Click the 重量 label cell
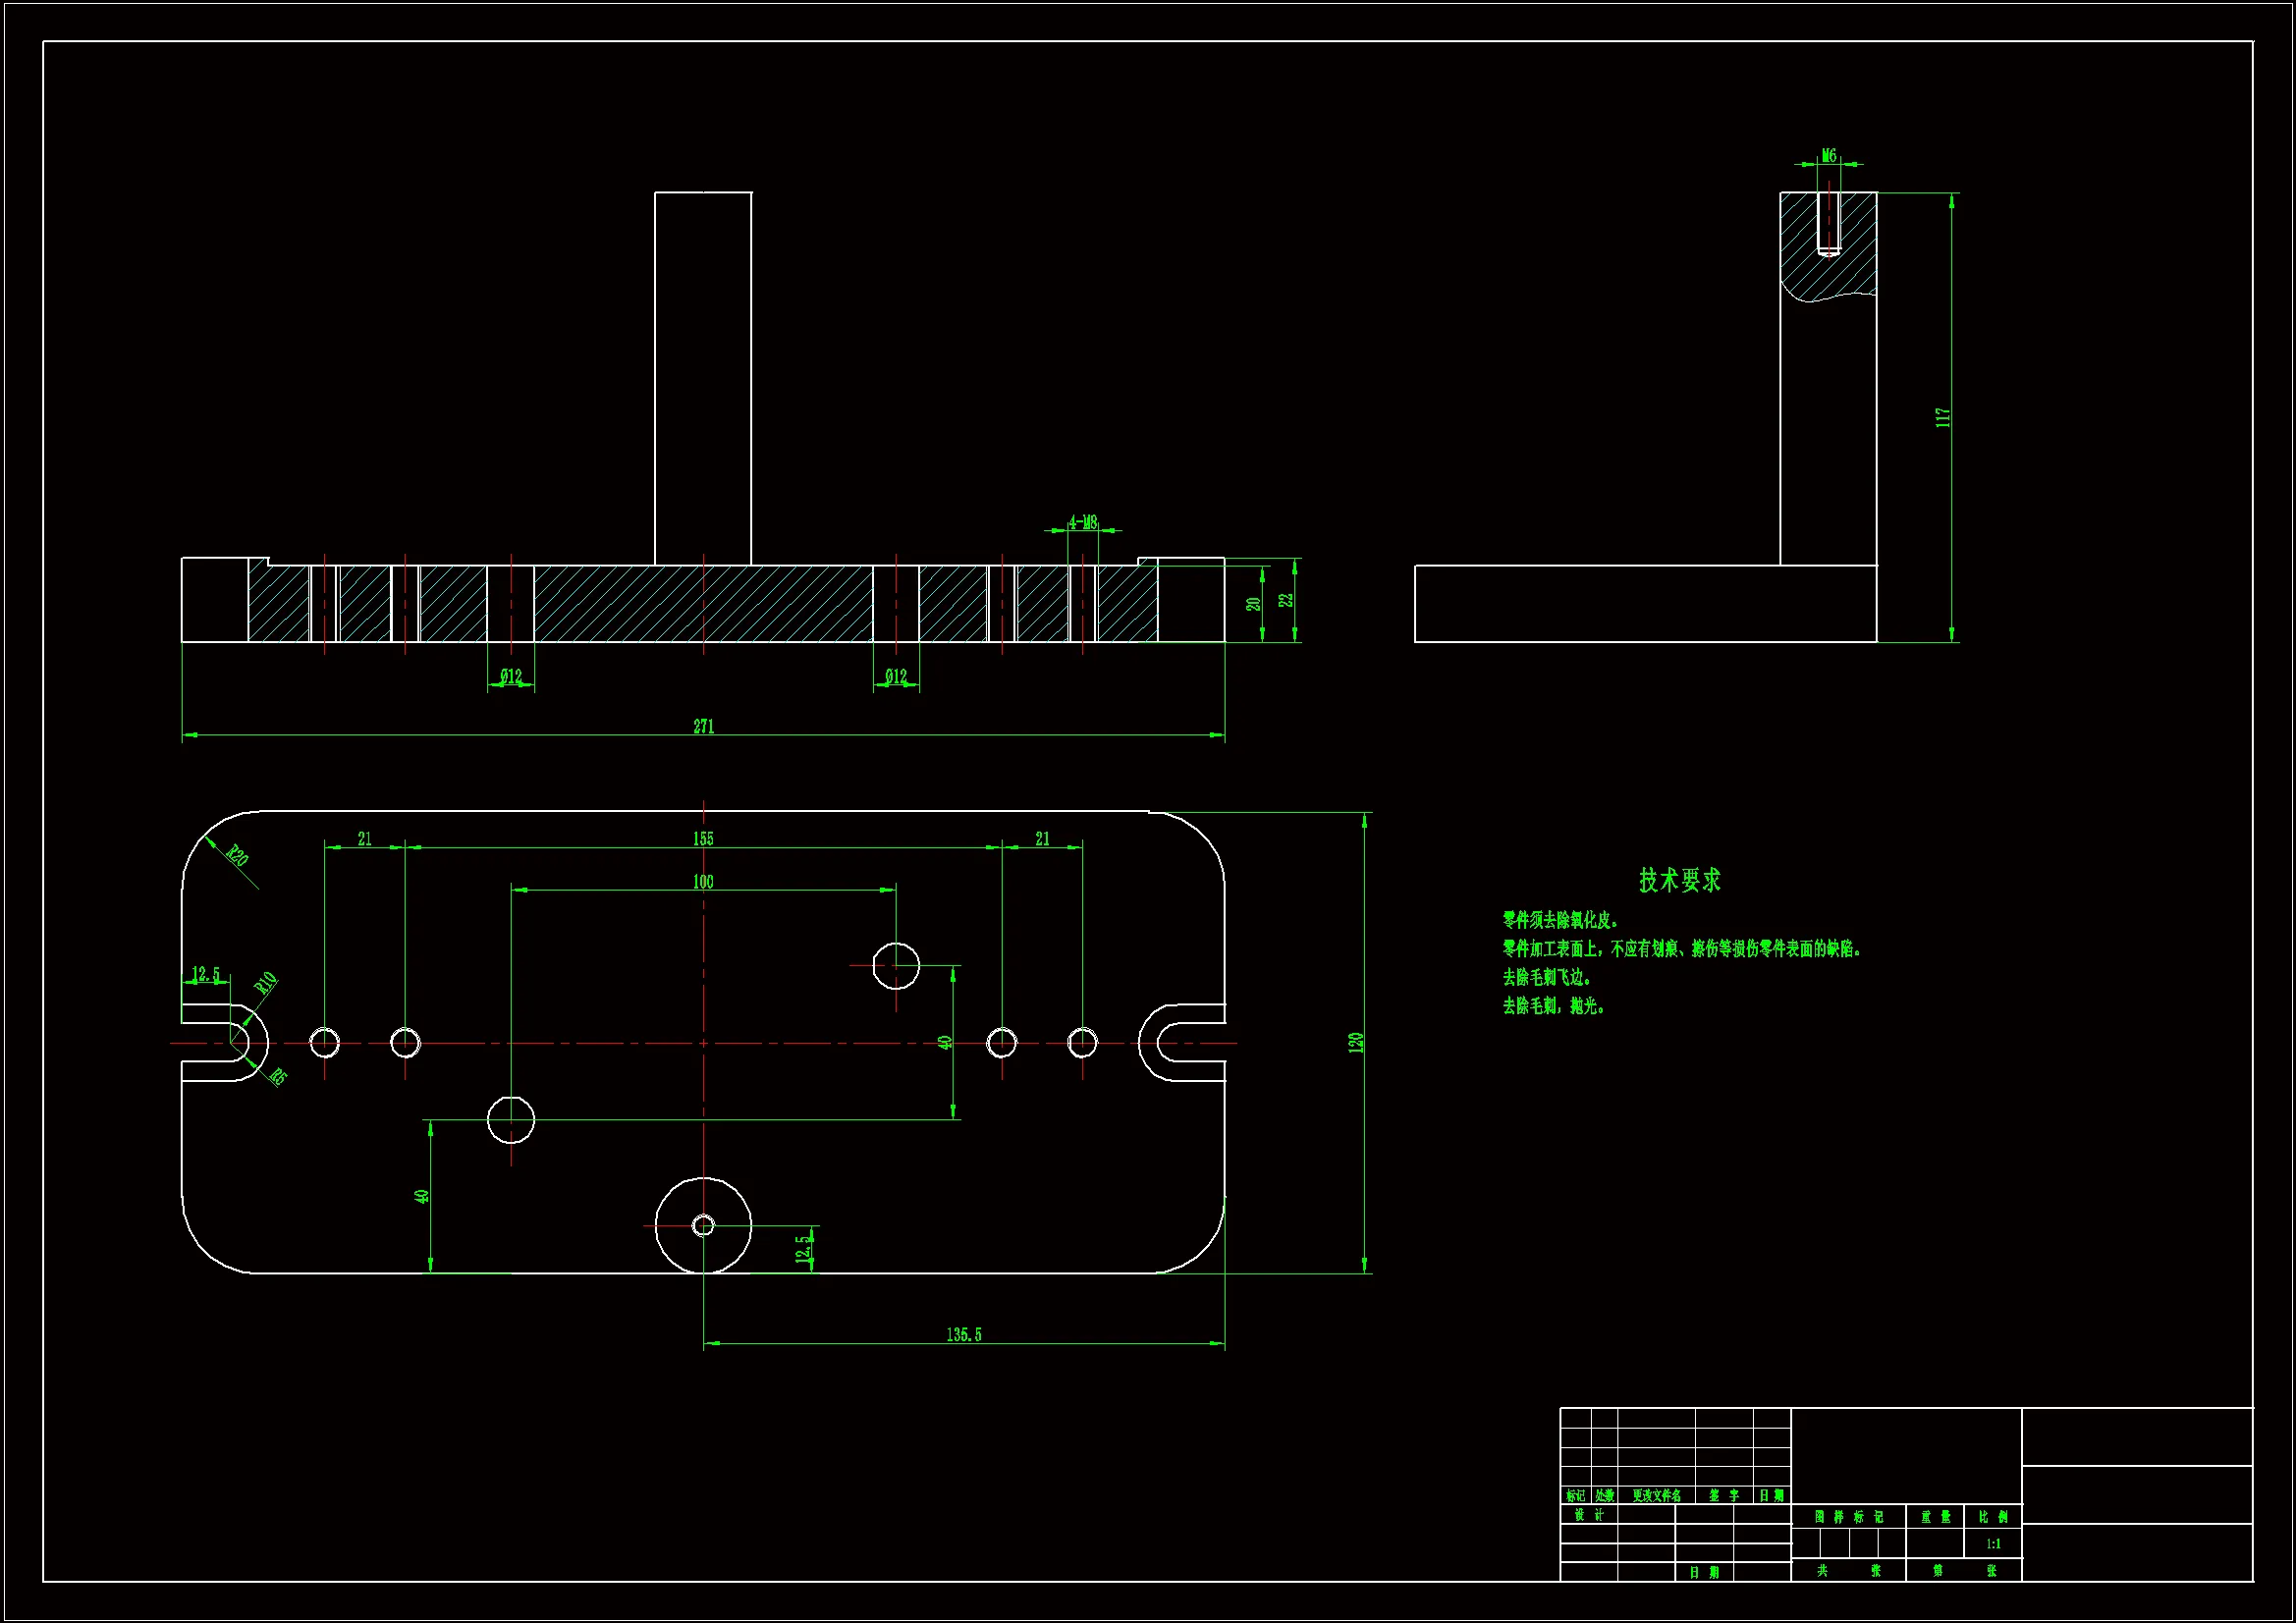2296x1623 pixels. (1935, 1517)
